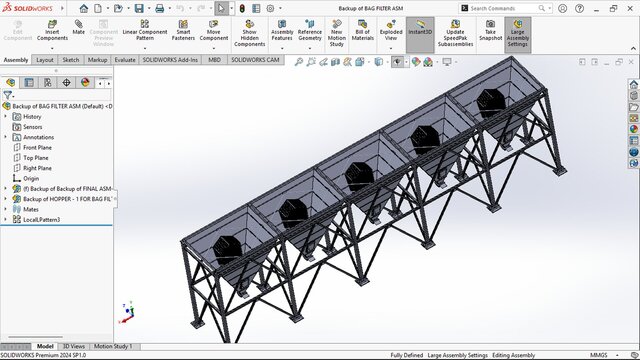This screenshot has width=640, height=360.
Task: Open the Insert Components dropdown arrow
Action: 52,48
